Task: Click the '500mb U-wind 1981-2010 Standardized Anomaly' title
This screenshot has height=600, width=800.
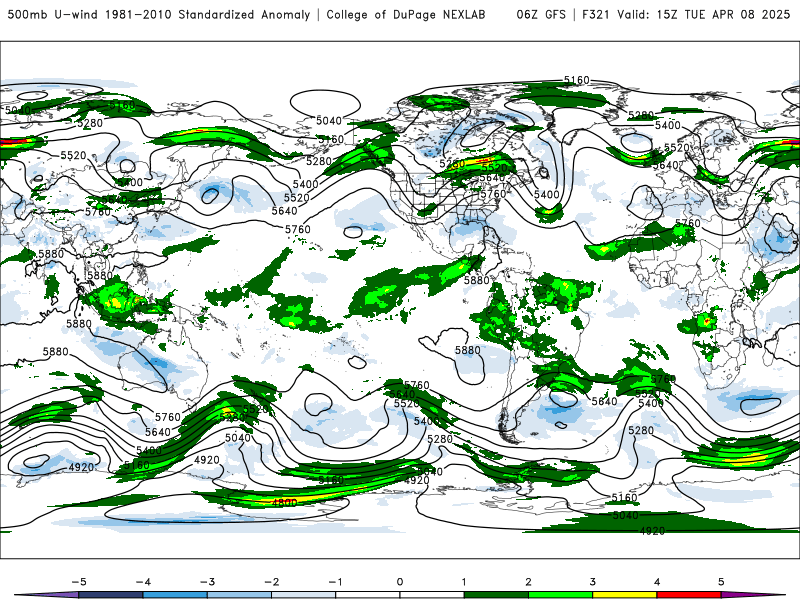Action: coord(159,14)
